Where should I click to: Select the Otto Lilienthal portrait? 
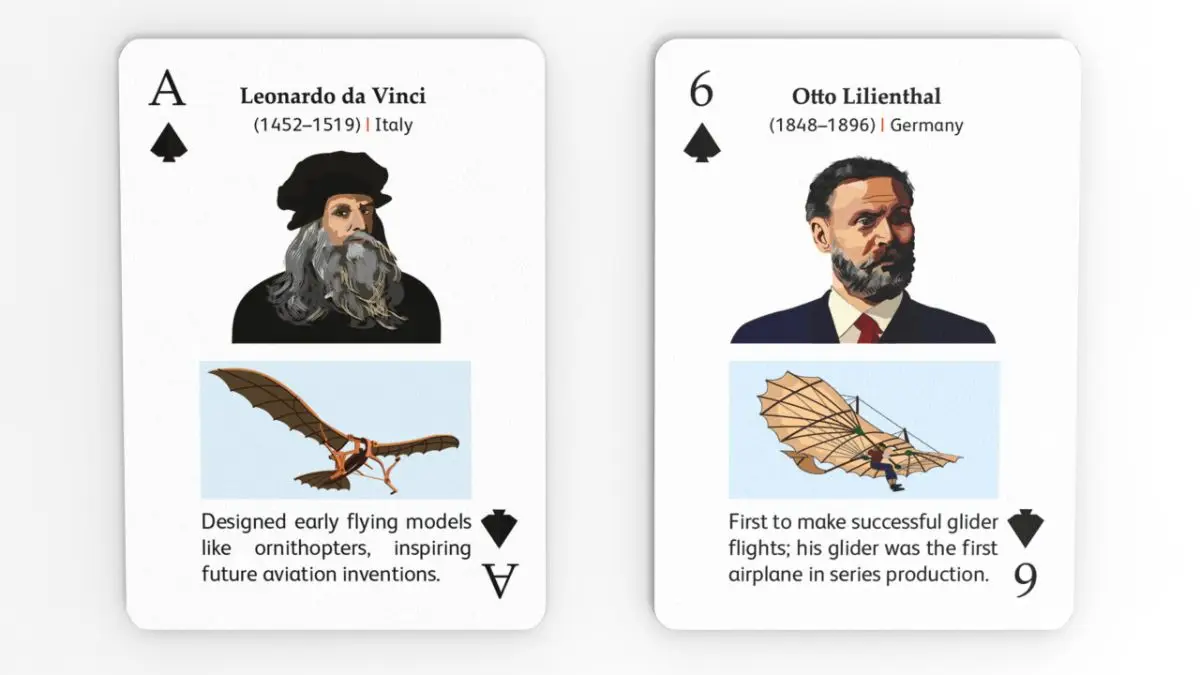(863, 250)
